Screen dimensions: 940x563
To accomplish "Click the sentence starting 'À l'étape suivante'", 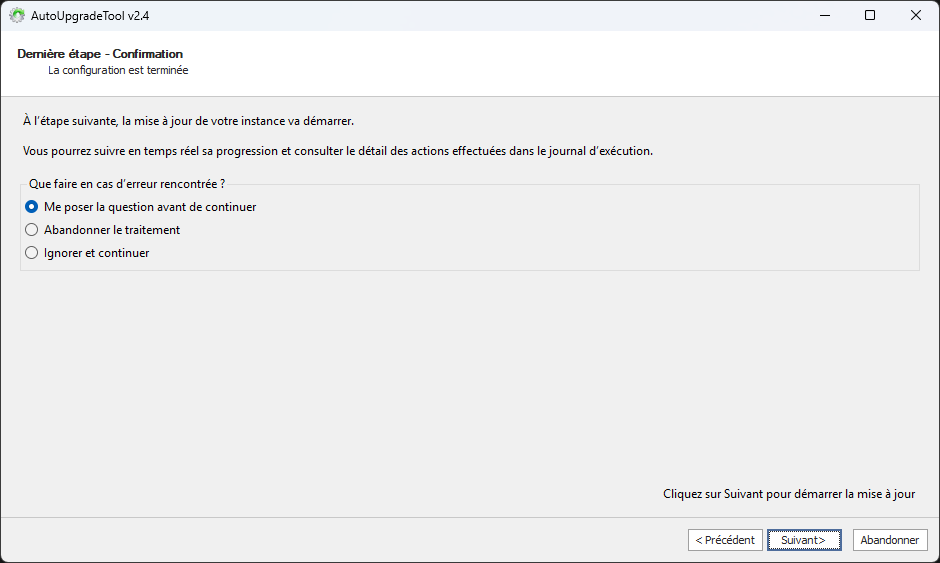I will [188, 121].
